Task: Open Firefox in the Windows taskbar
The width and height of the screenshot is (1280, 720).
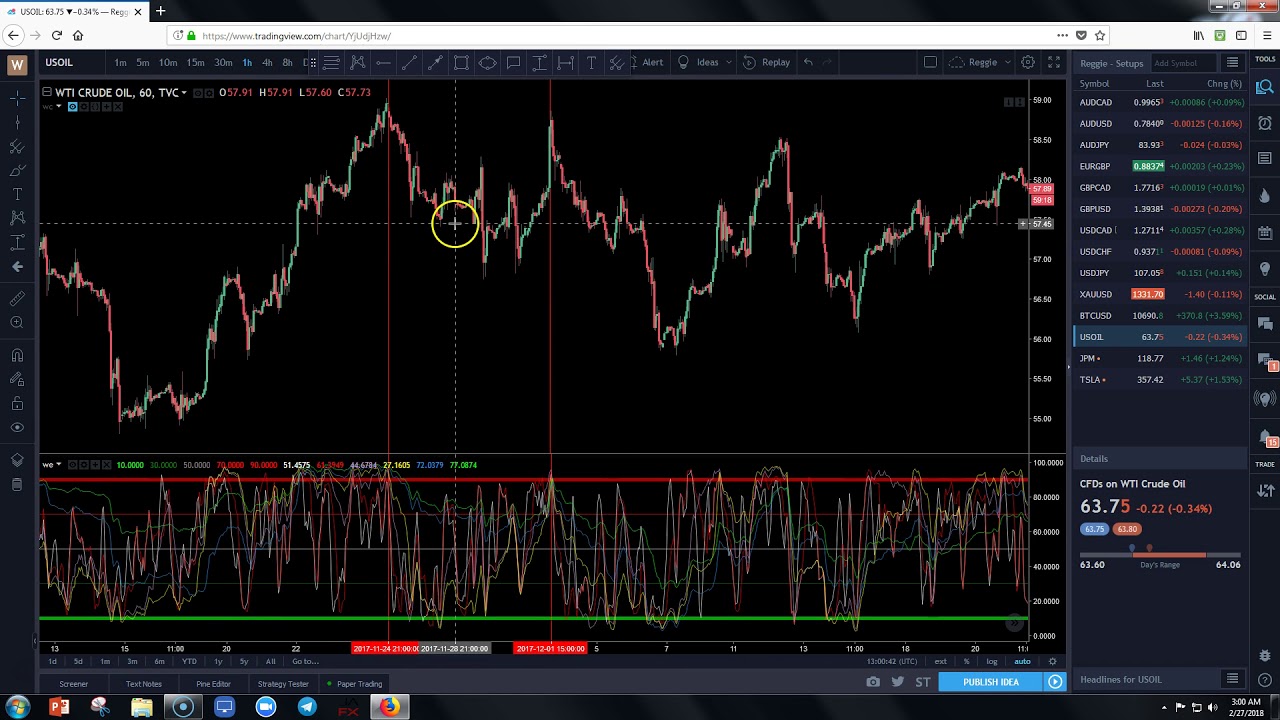Action: point(389,707)
